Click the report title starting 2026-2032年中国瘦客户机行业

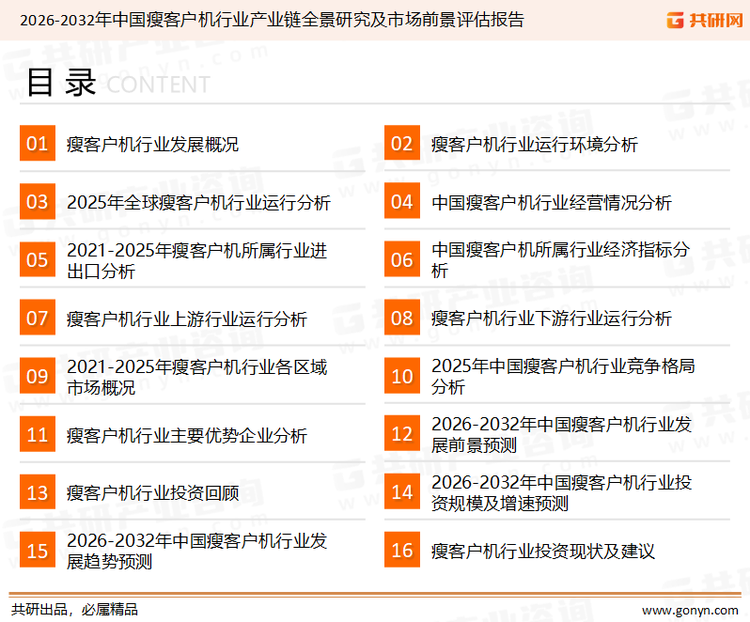(x=272, y=20)
